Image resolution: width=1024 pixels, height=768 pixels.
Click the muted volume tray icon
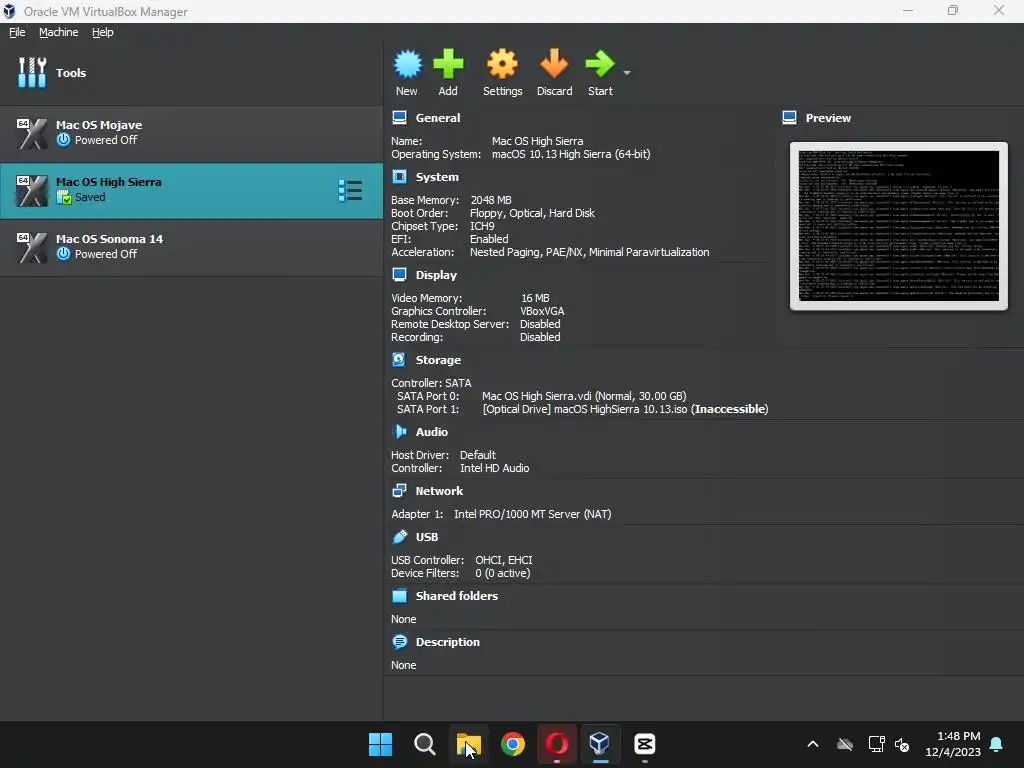(902, 744)
